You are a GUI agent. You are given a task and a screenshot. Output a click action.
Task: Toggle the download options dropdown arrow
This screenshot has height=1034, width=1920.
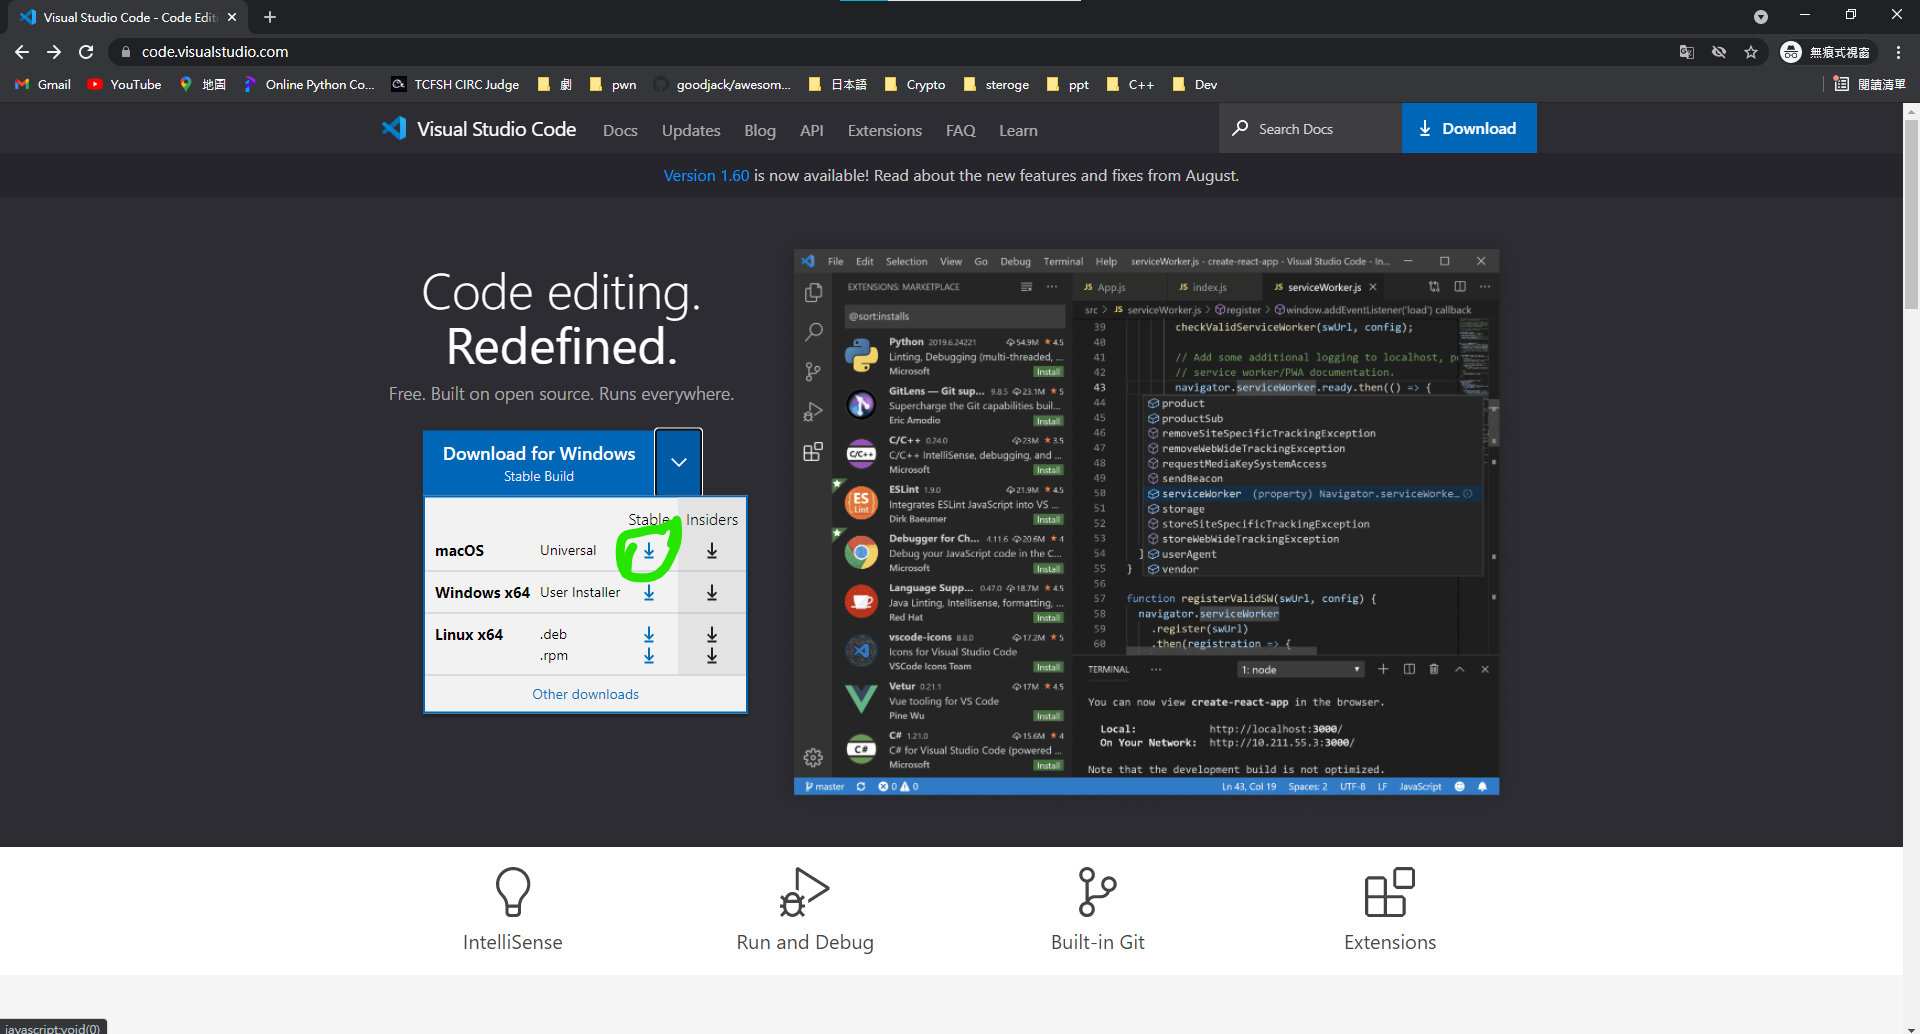(679, 462)
